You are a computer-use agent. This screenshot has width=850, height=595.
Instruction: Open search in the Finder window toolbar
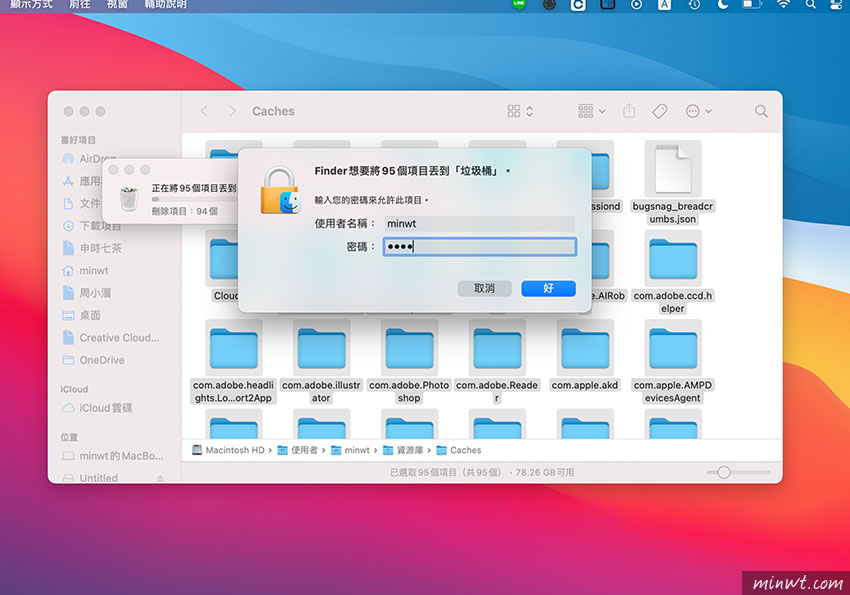pyautogui.click(x=761, y=111)
